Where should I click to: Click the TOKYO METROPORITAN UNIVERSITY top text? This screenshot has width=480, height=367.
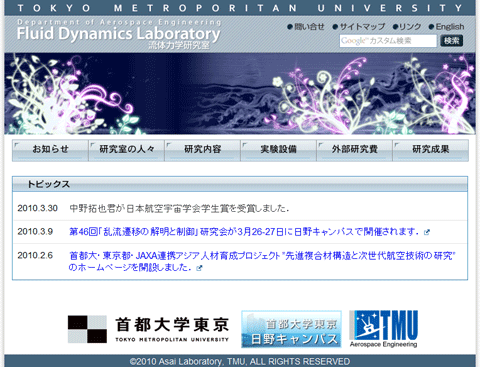coord(240,8)
